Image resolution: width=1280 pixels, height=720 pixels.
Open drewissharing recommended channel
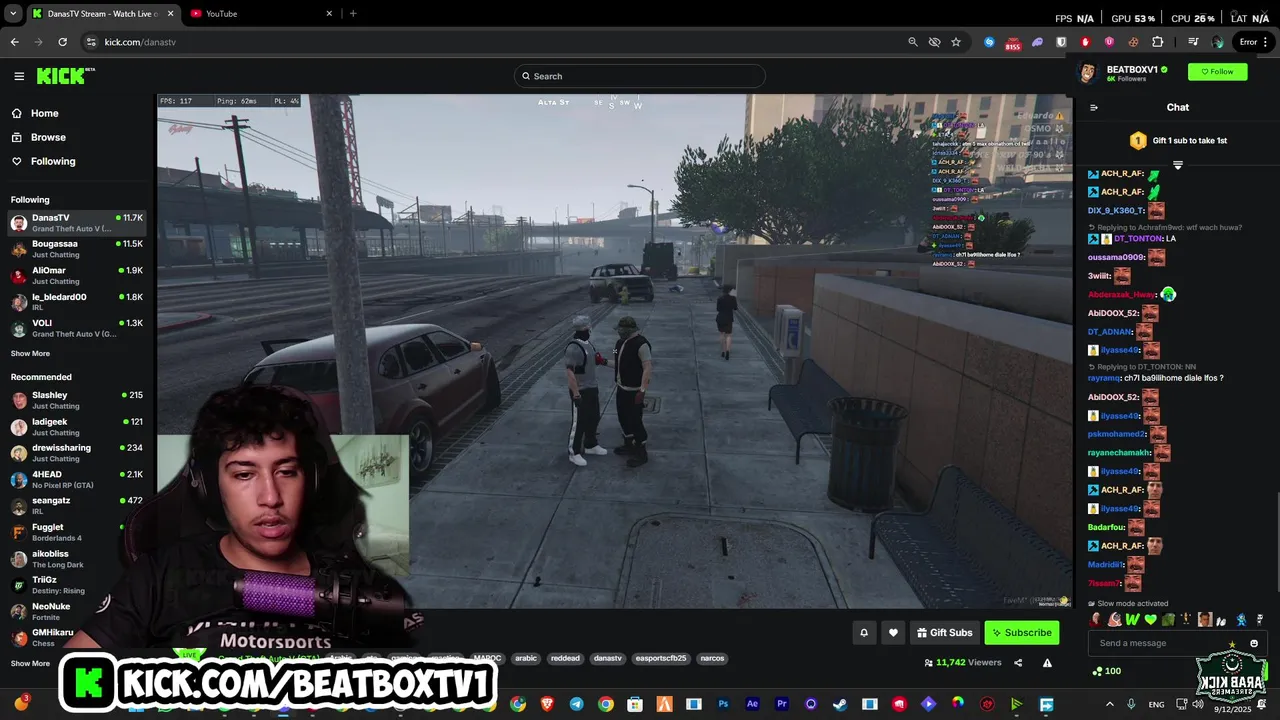point(77,453)
